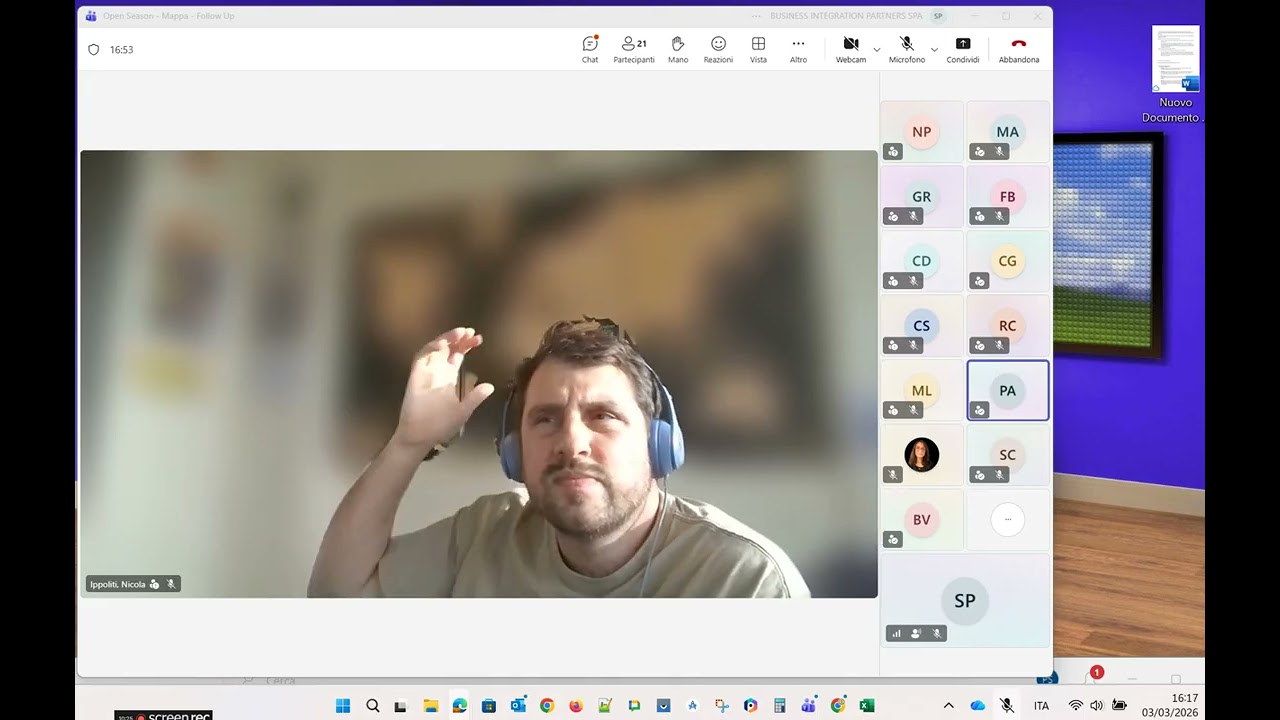Expand Microfono options dropdown arrow
Screen dimensions: 1280x720
tap(934, 49)
